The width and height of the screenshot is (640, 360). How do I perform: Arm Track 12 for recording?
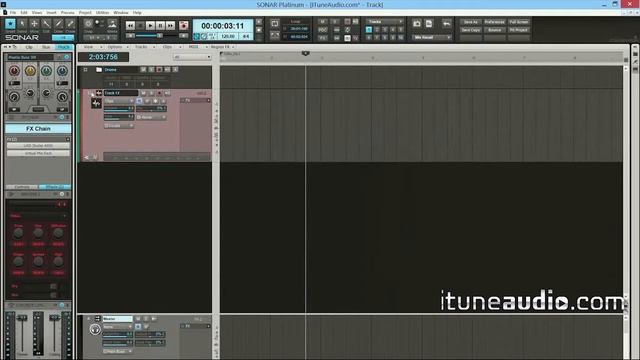160,93
